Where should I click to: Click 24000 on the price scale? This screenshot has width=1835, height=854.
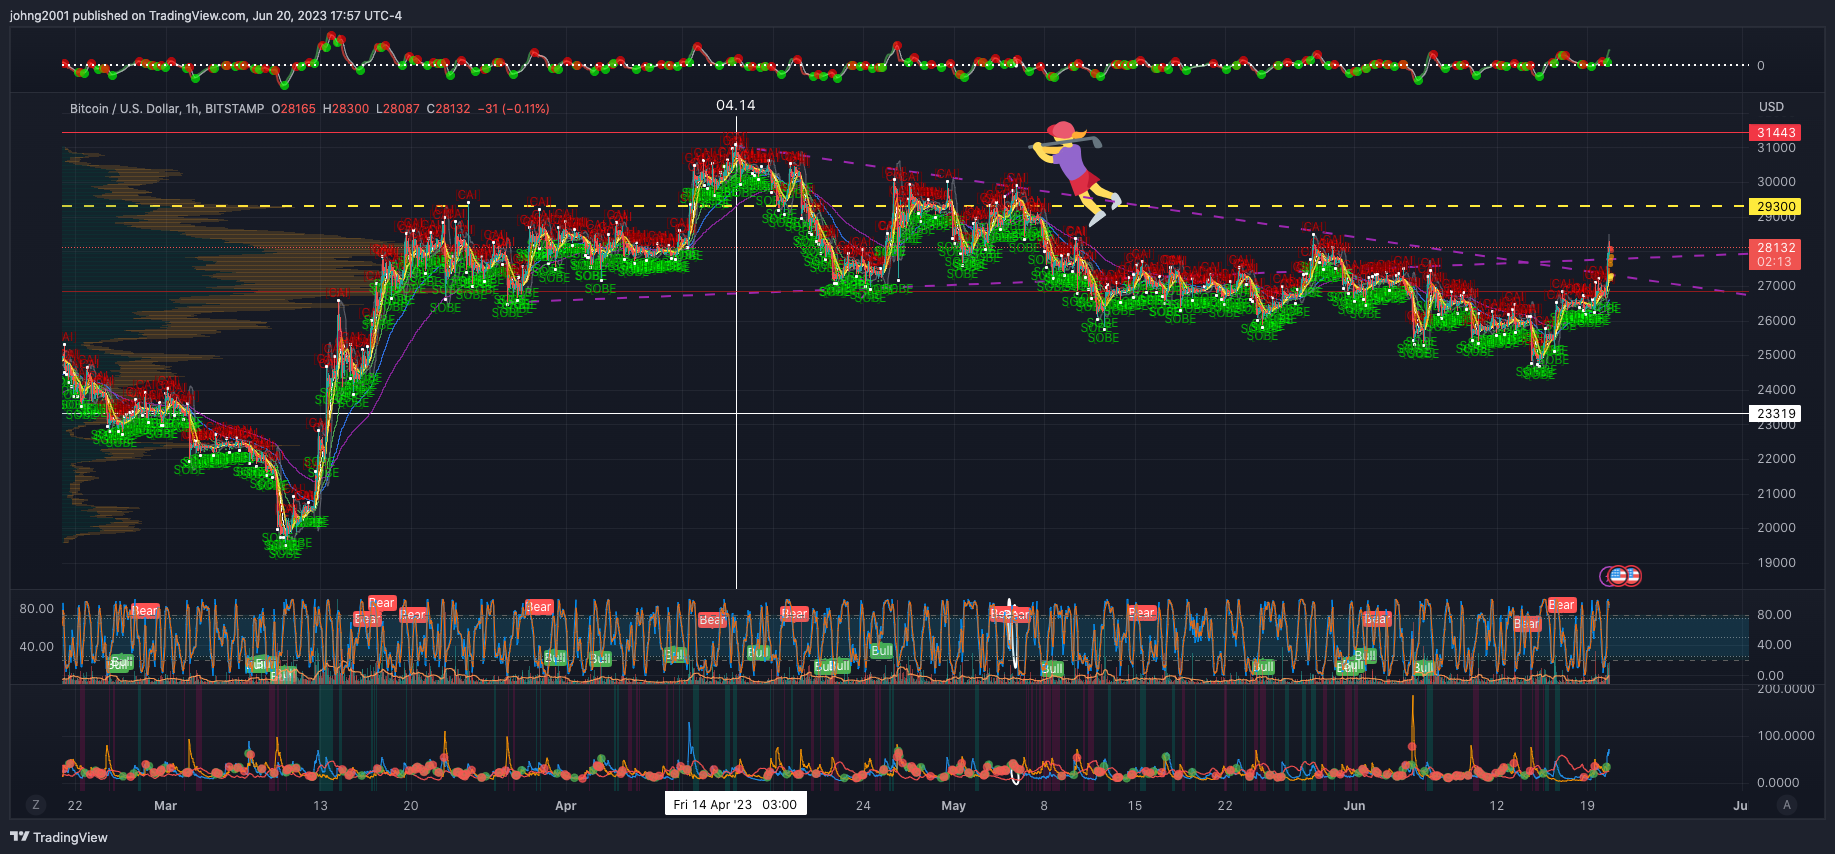tap(1776, 390)
